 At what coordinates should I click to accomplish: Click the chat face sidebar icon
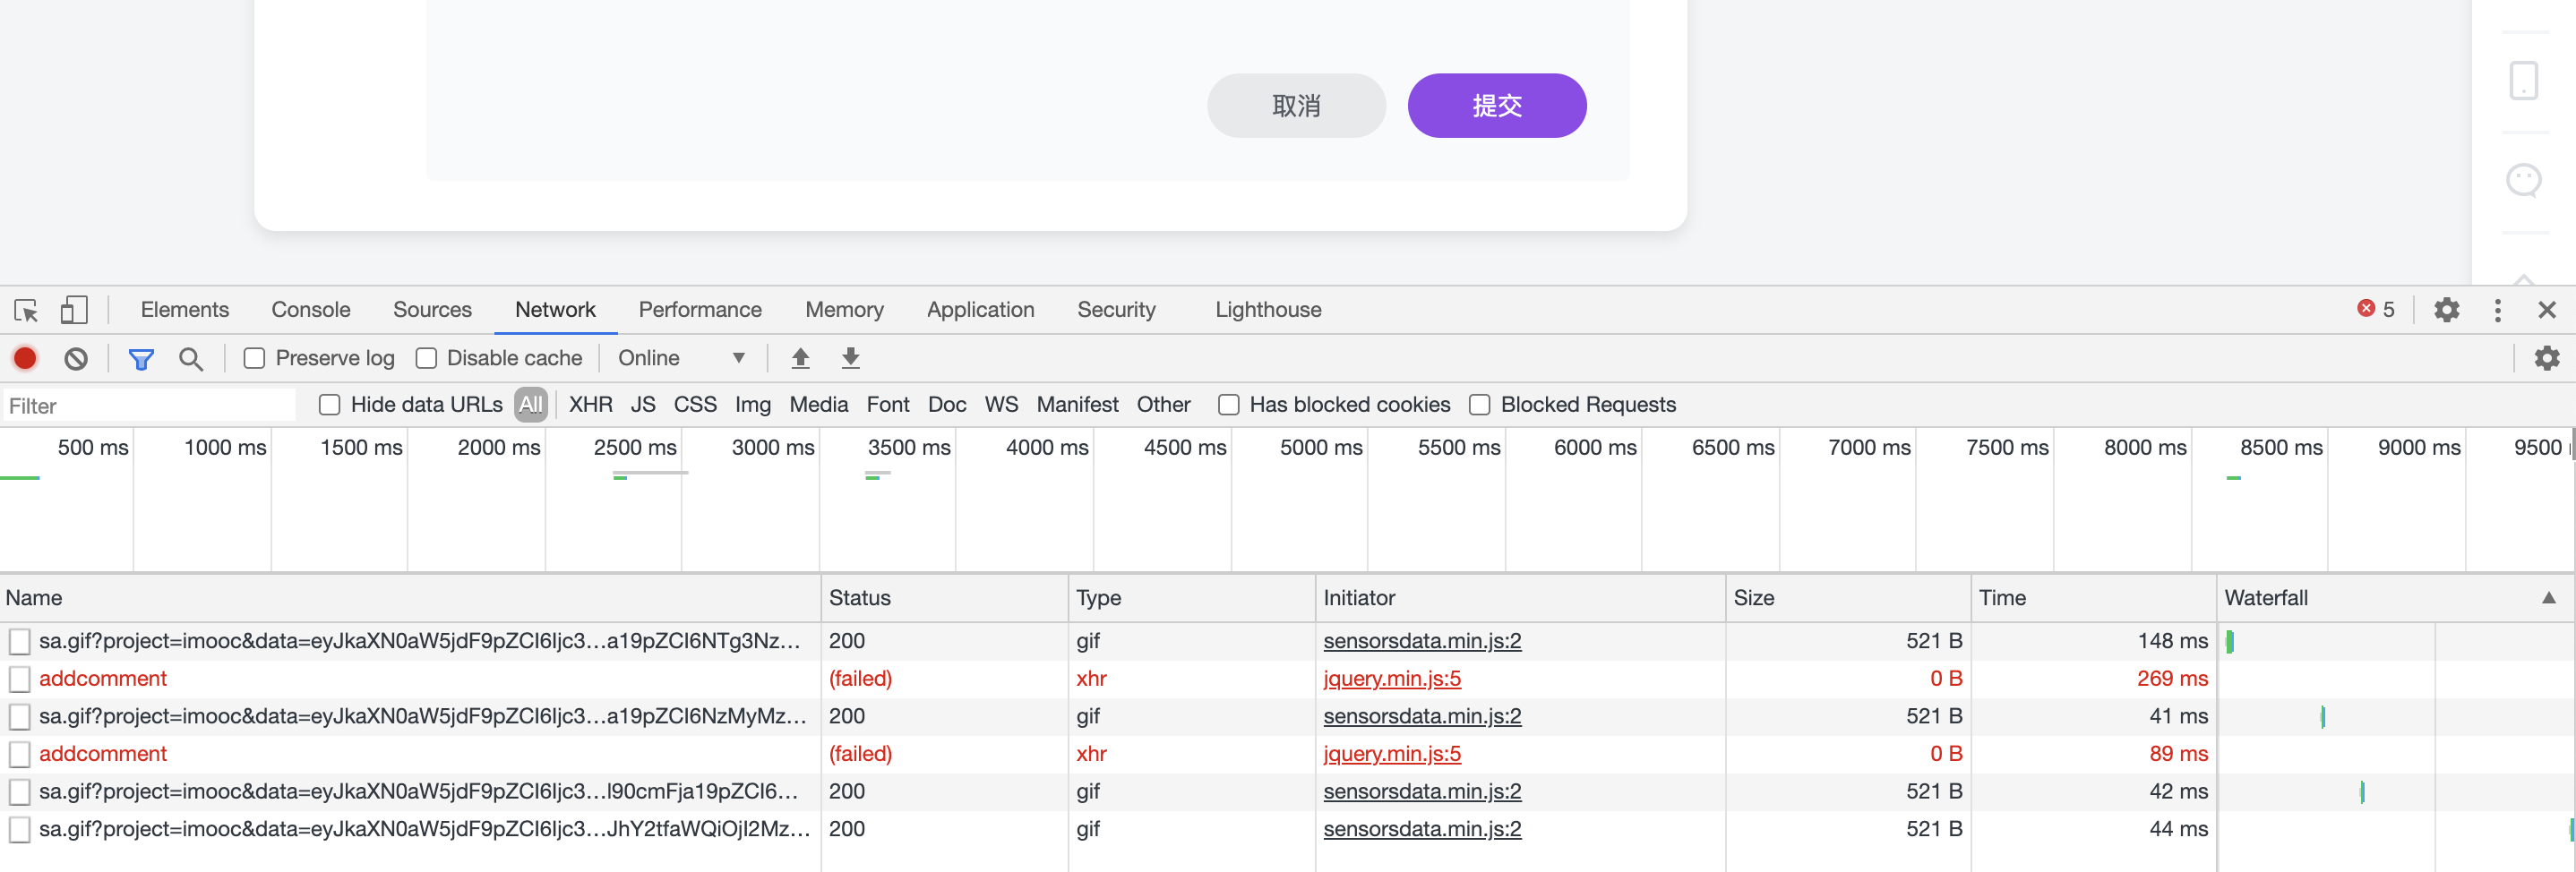point(2523,181)
